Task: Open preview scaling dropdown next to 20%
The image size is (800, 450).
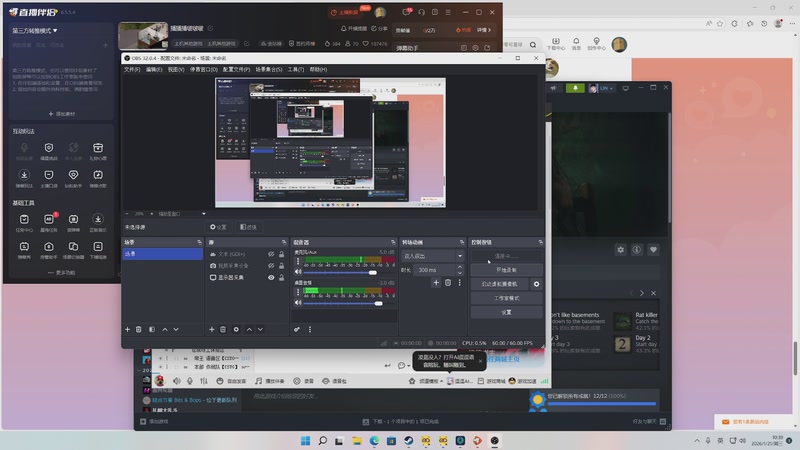Action: (x=204, y=214)
